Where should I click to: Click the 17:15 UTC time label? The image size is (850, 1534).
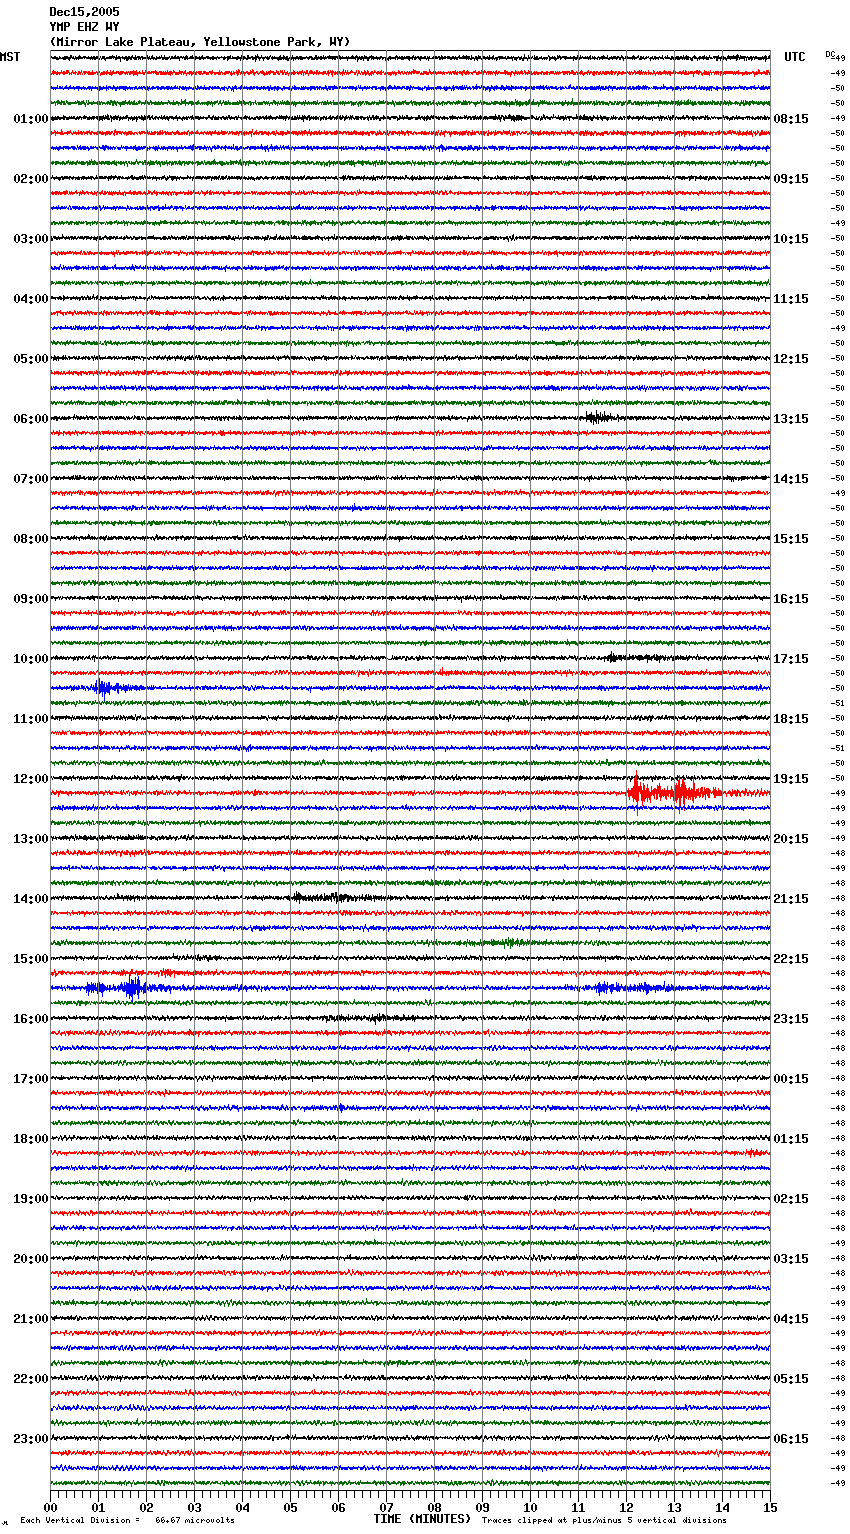[x=791, y=659]
